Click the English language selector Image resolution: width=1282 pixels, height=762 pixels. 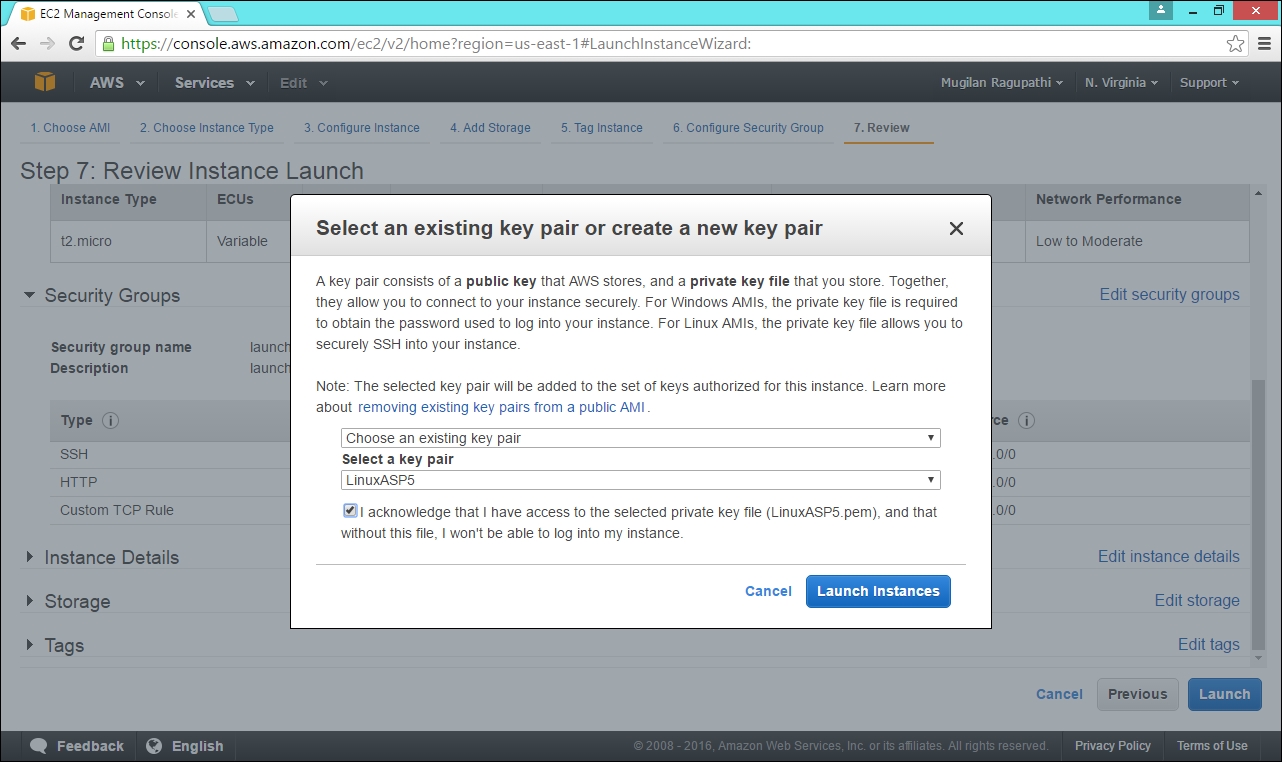(x=185, y=746)
